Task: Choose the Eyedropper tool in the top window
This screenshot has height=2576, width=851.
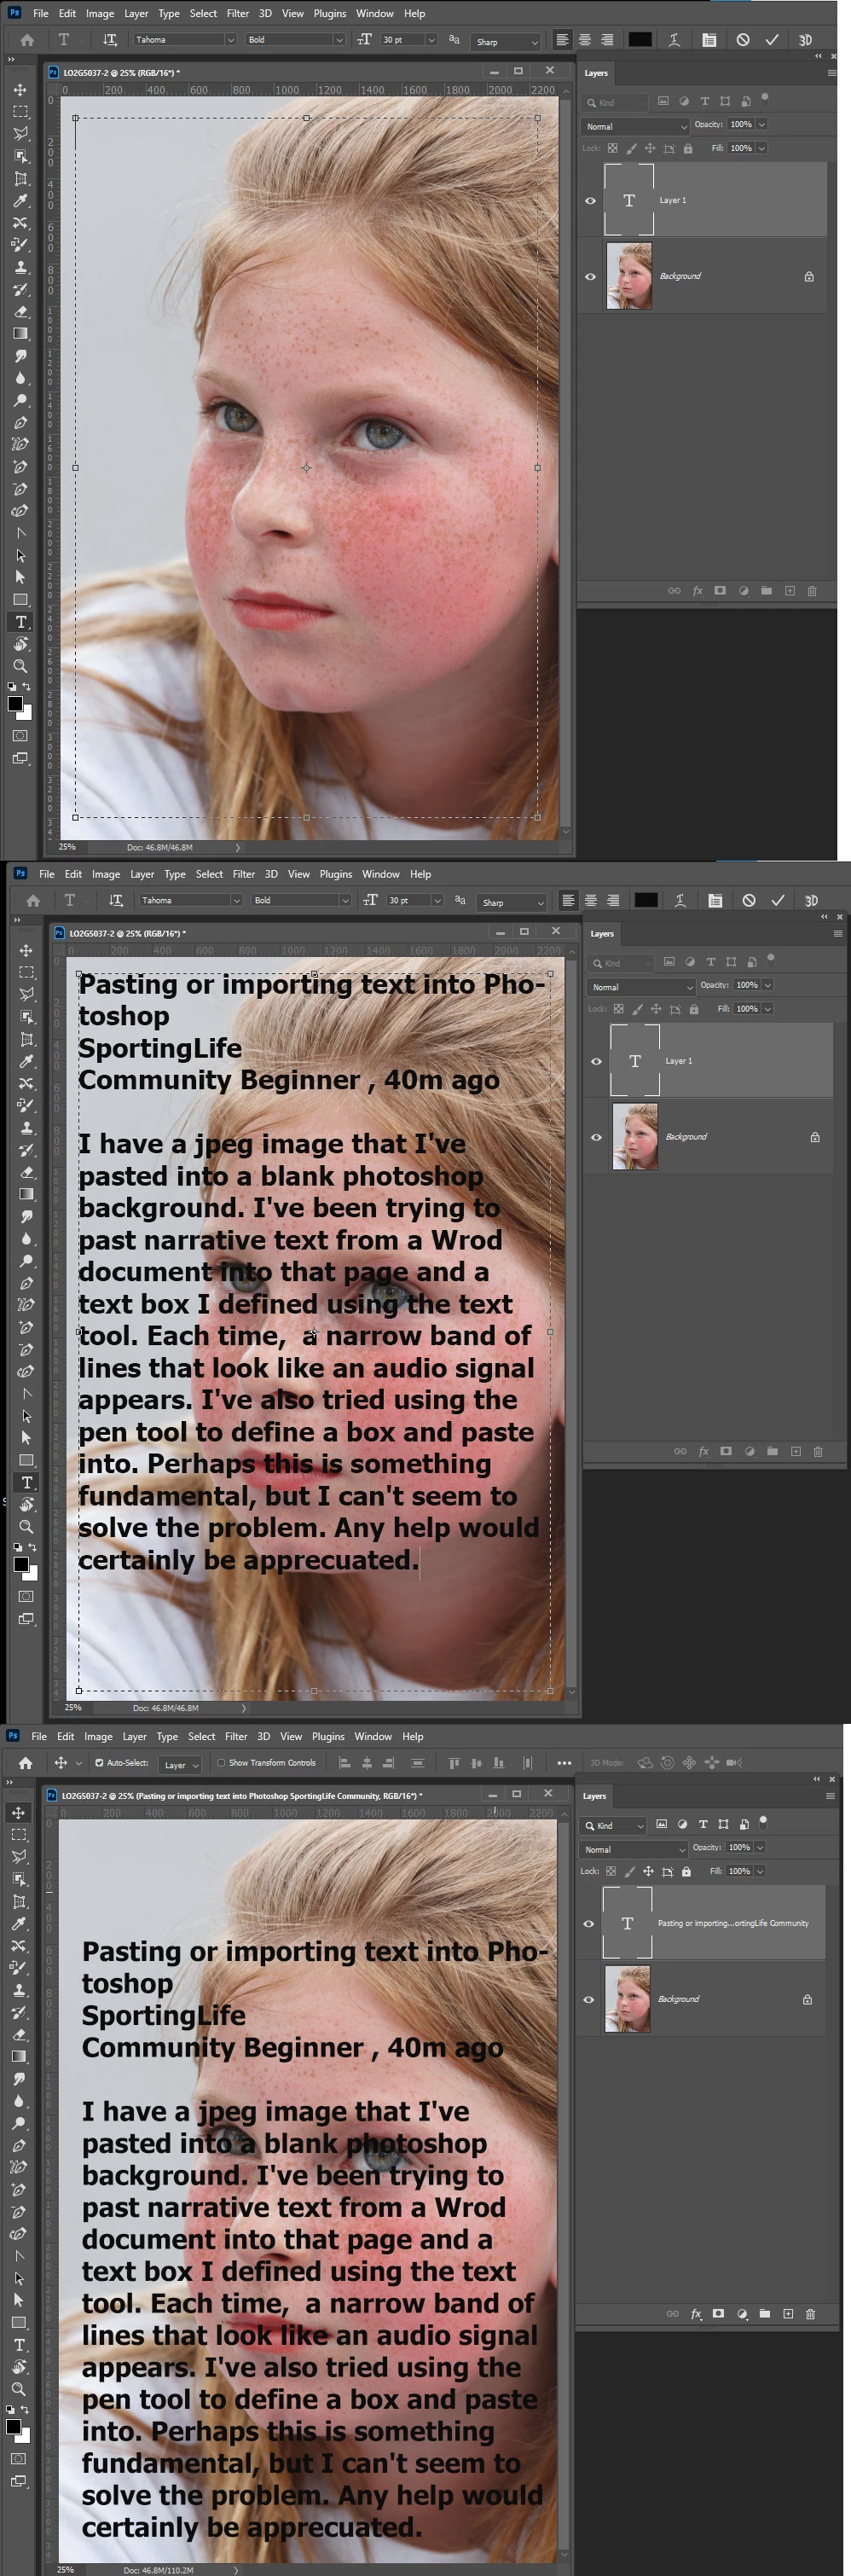Action: [20, 201]
